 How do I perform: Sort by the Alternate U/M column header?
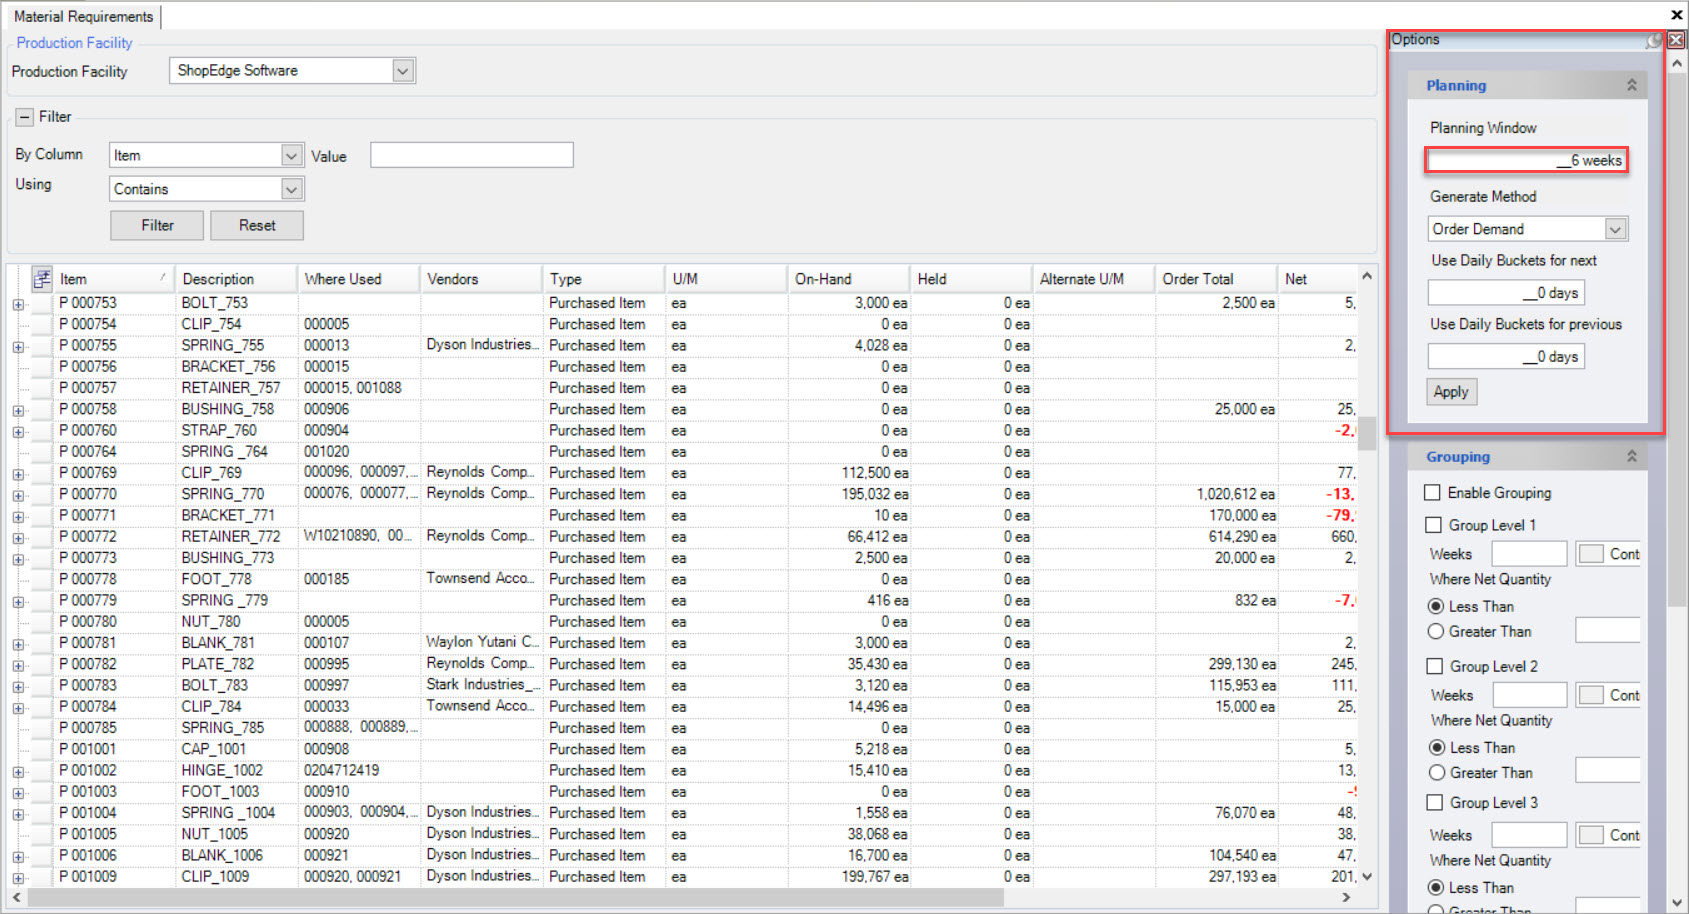point(1093,279)
